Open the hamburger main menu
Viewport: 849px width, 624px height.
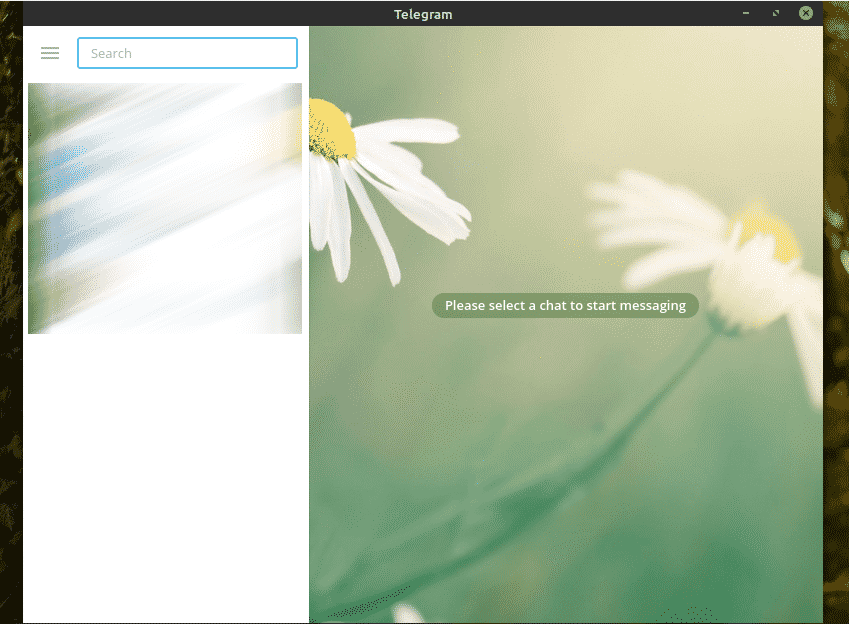pyautogui.click(x=50, y=53)
